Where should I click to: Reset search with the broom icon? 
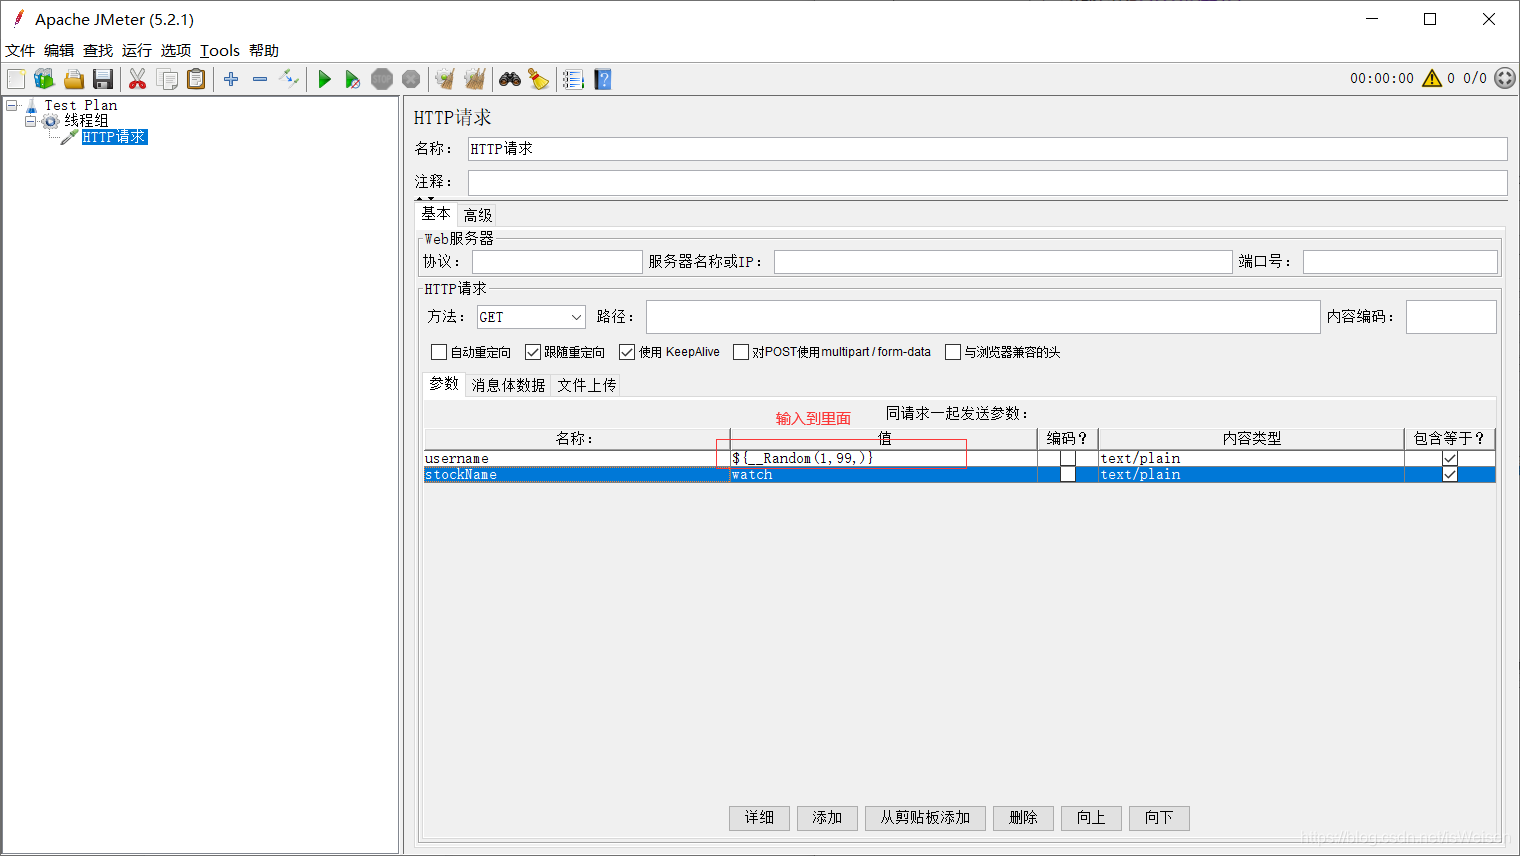539,79
